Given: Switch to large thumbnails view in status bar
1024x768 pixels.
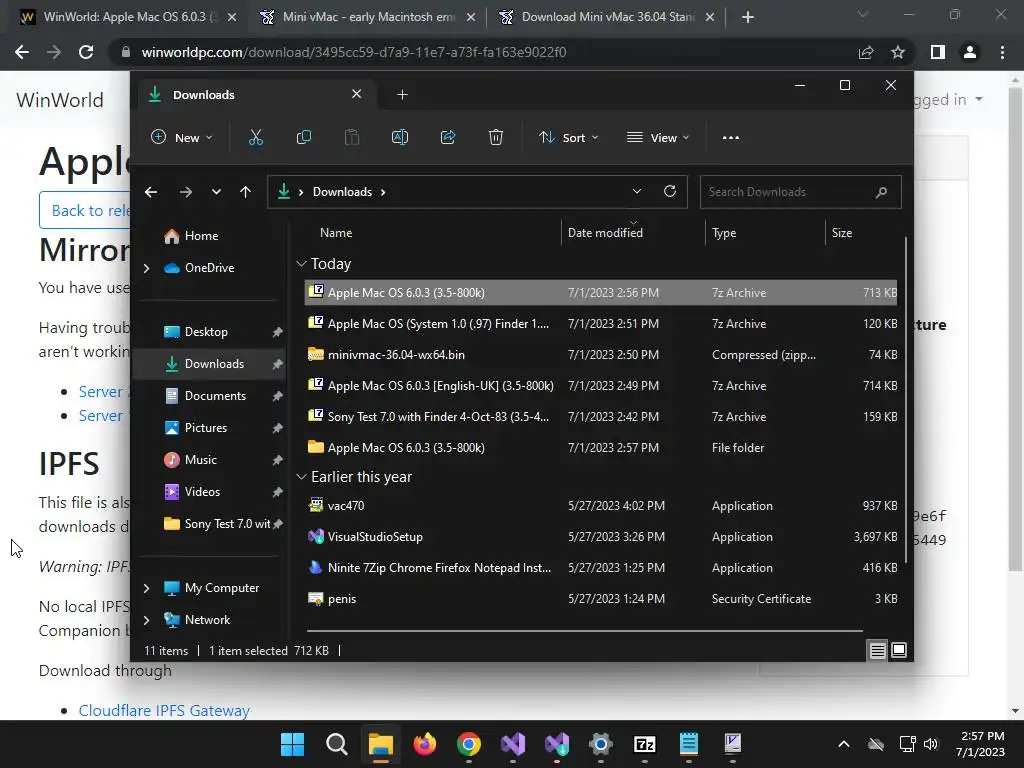Looking at the screenshot, I should click(x=899, y=650).
